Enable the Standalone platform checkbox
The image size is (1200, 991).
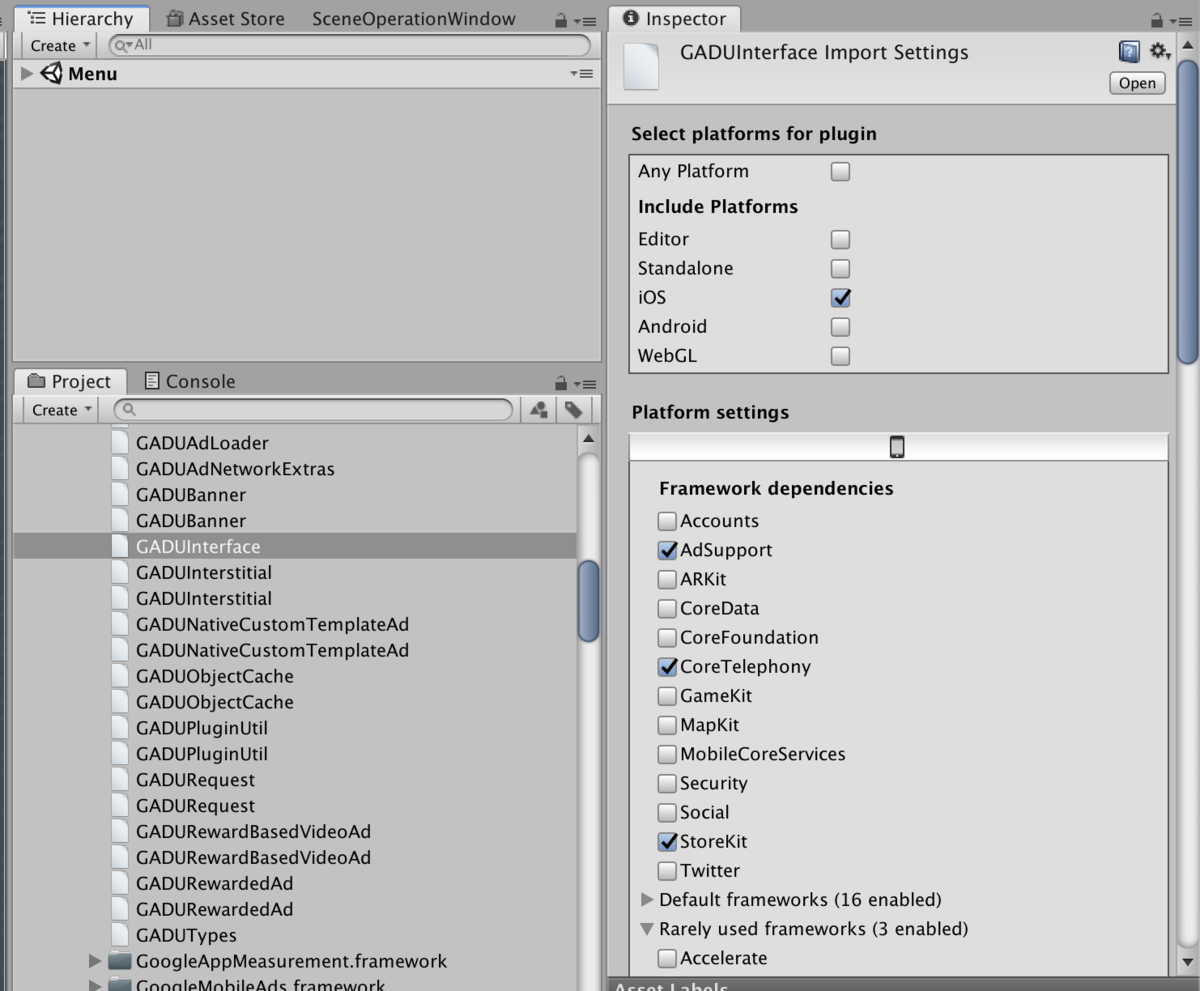point(840,269)
